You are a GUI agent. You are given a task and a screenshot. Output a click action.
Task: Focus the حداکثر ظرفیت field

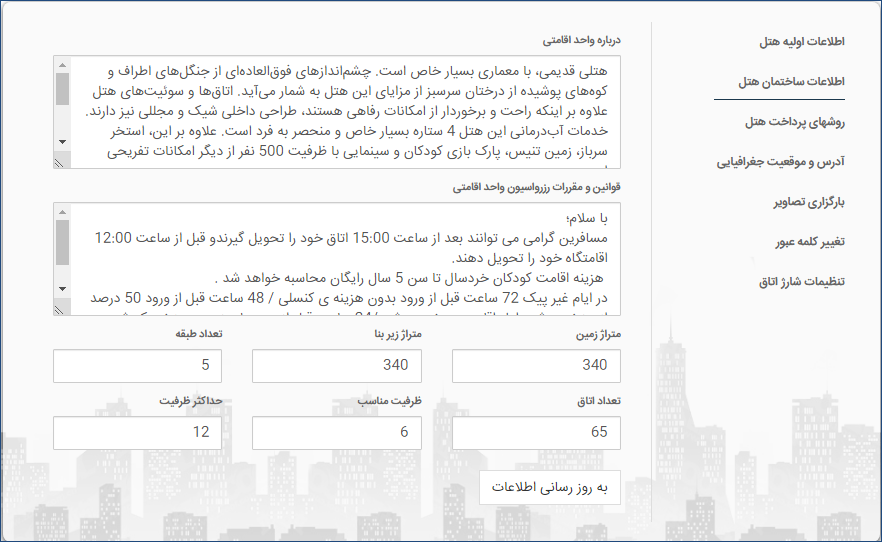[x=137, y=433]
